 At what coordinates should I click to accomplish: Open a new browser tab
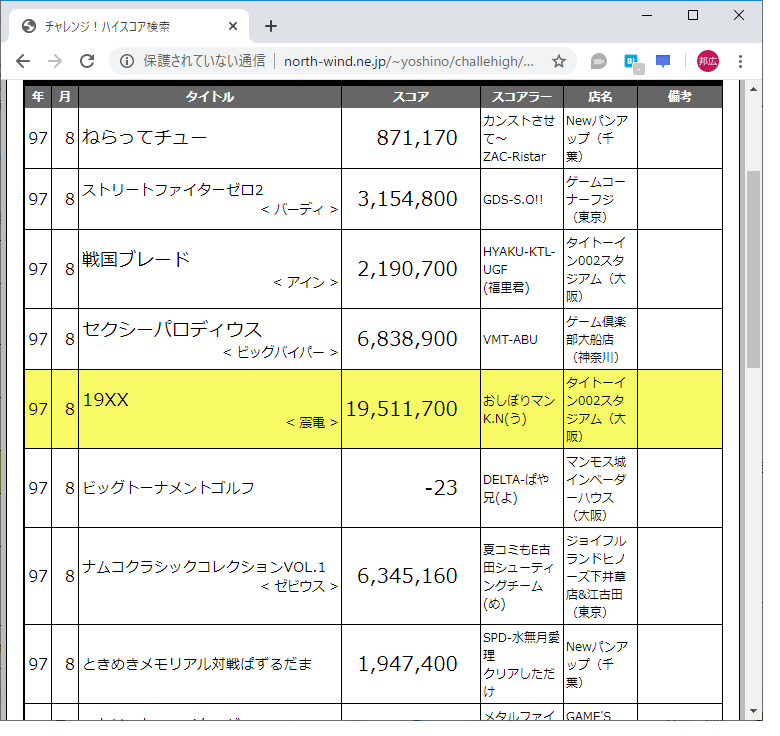pos(271,26)
